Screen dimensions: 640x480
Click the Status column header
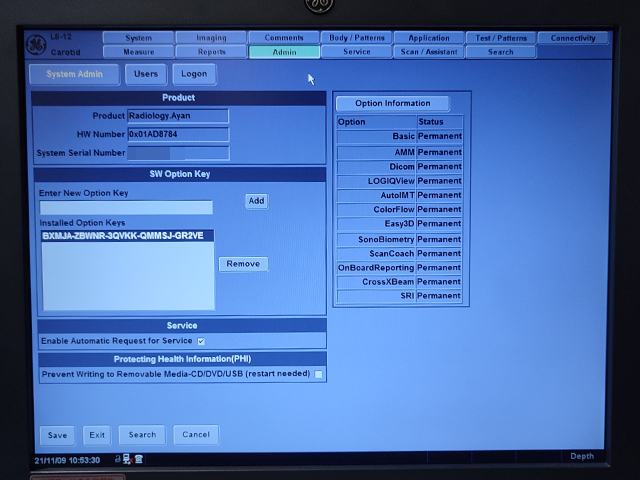pyautogui.click(x=440, y=122)
